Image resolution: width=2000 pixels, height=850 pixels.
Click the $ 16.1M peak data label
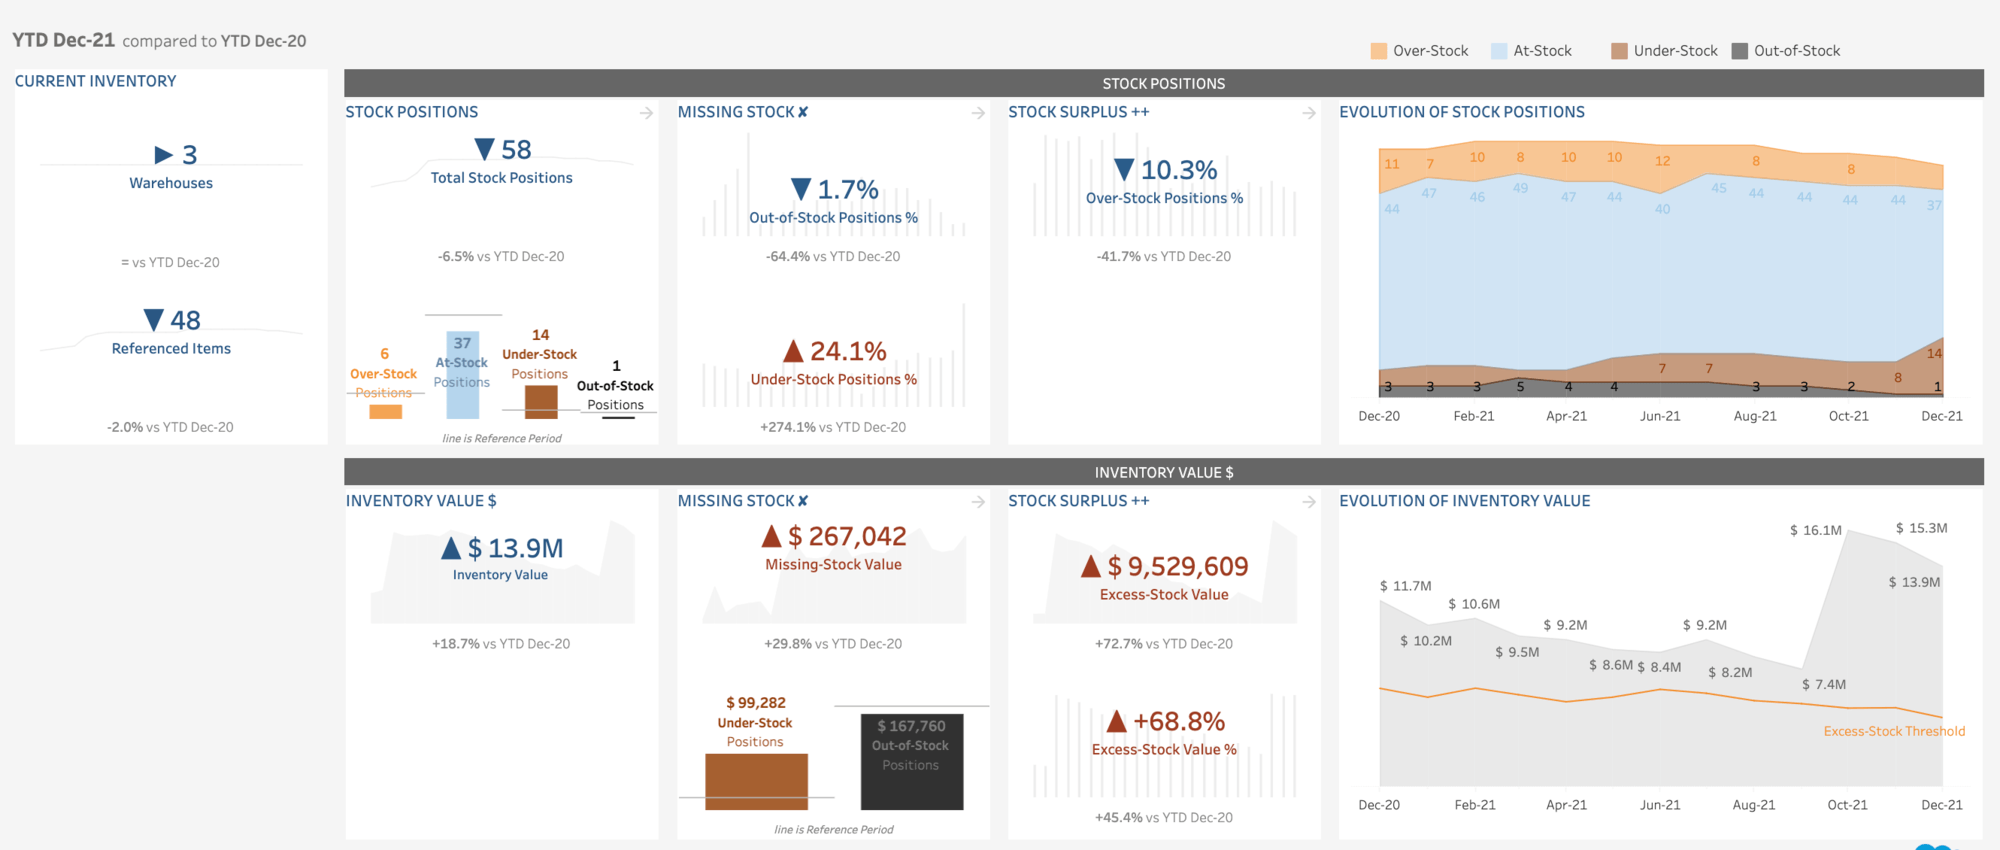click(1815, 530)
